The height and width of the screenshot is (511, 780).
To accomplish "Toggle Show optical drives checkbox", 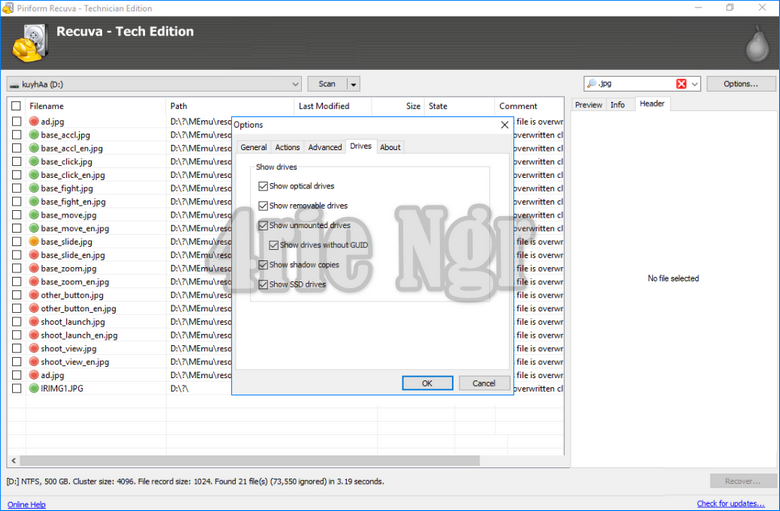I will (263, 186).
